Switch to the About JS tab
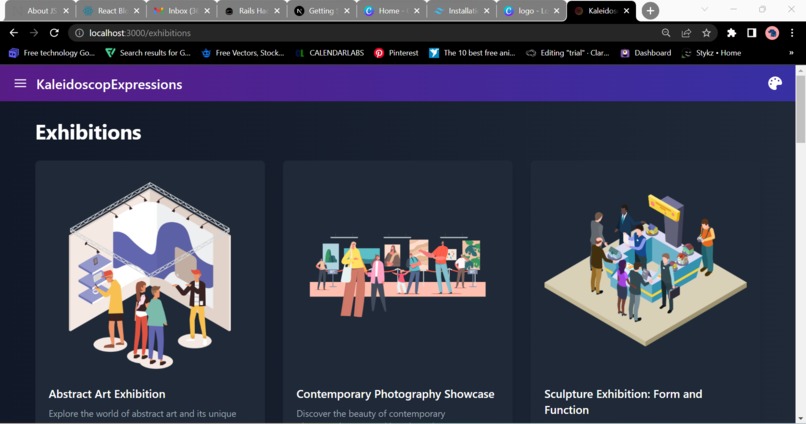The image size is (806, 424). coord(43,11)
